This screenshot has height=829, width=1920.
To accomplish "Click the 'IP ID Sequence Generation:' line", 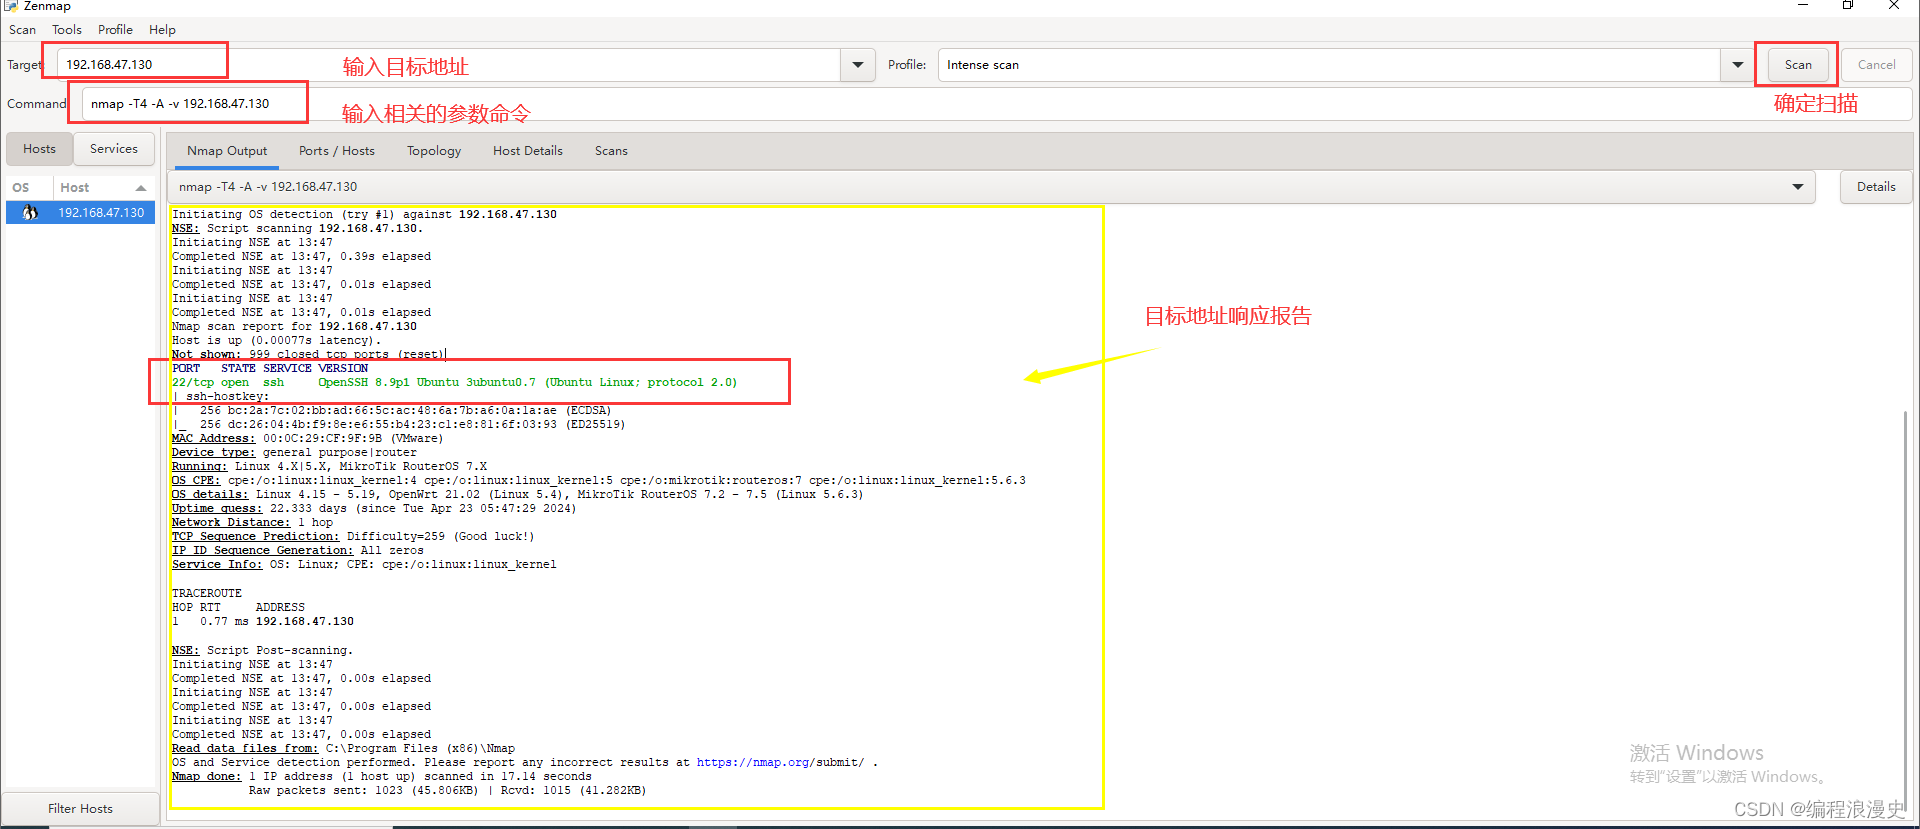I will coord(297,550).
